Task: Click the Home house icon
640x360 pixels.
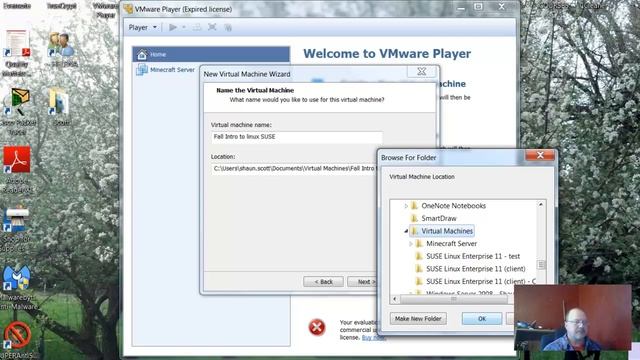Action: (142, 54)
